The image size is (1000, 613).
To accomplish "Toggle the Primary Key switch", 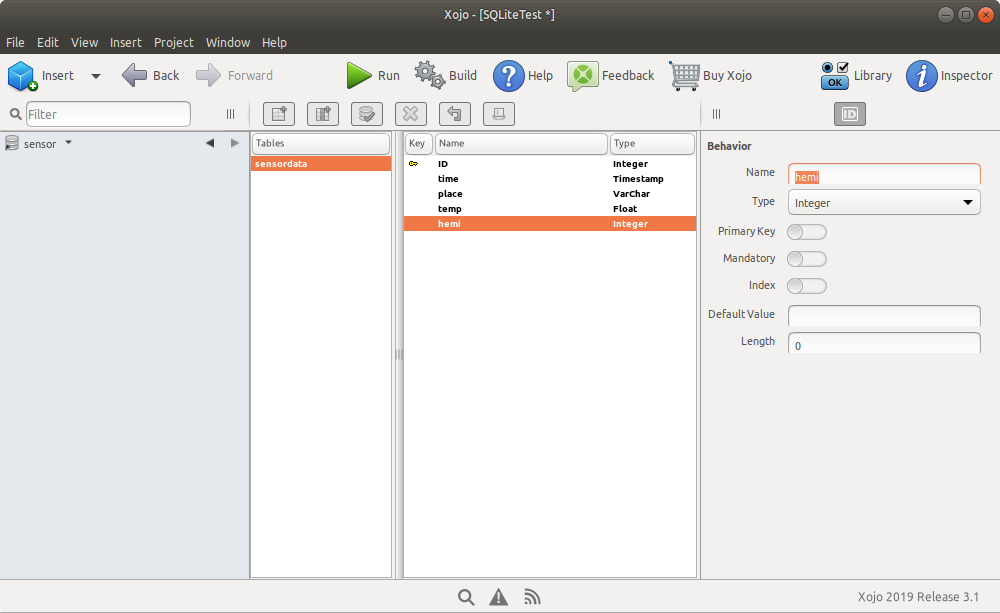I will point(807,232).
